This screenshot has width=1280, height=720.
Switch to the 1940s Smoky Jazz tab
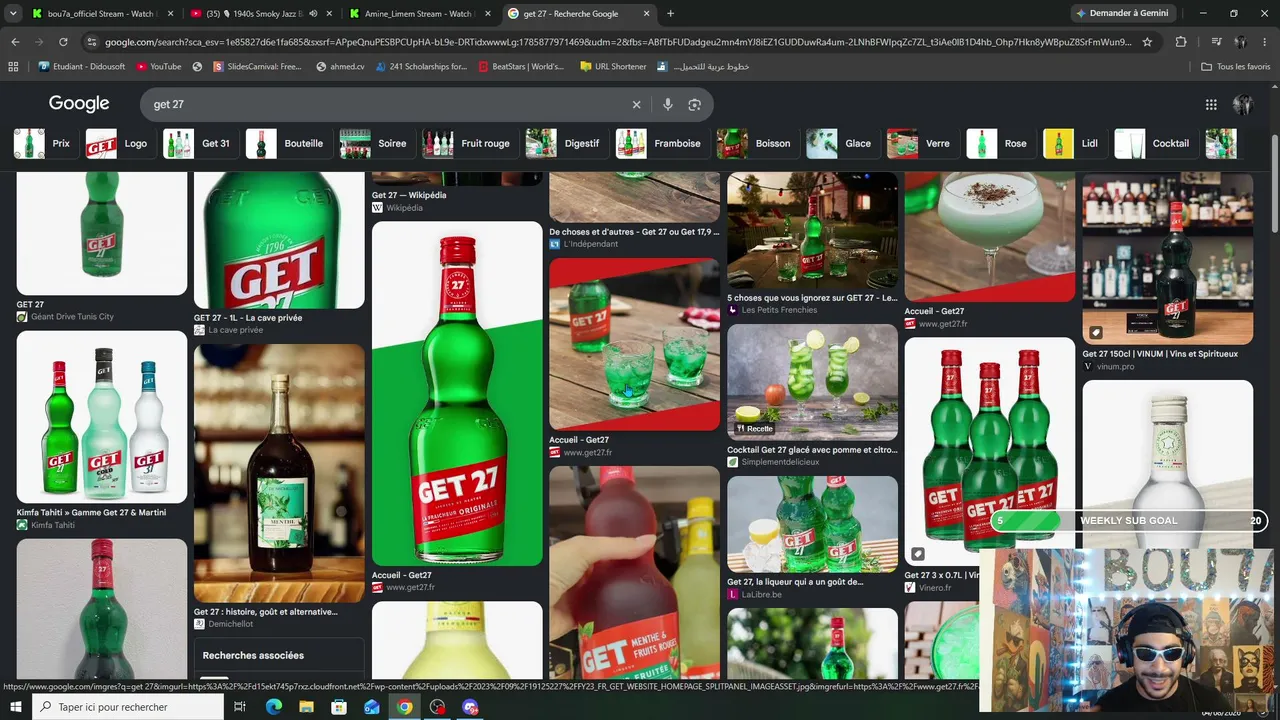tap(262, 14)
